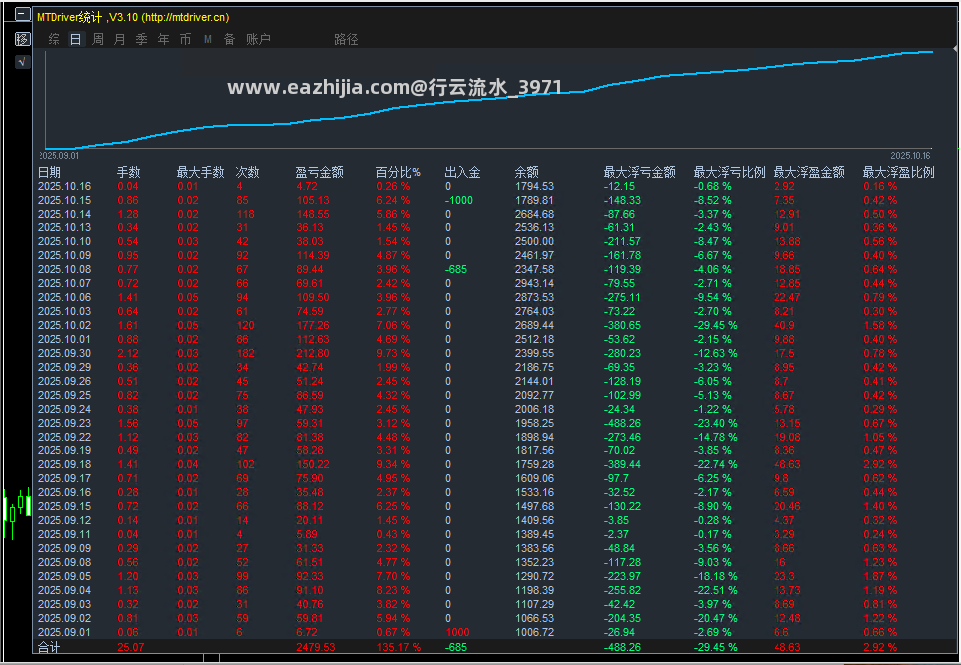Screen dimensions: 961x665
Task: Click the 2025.09.18 date cell
Action: click(64, 464)
